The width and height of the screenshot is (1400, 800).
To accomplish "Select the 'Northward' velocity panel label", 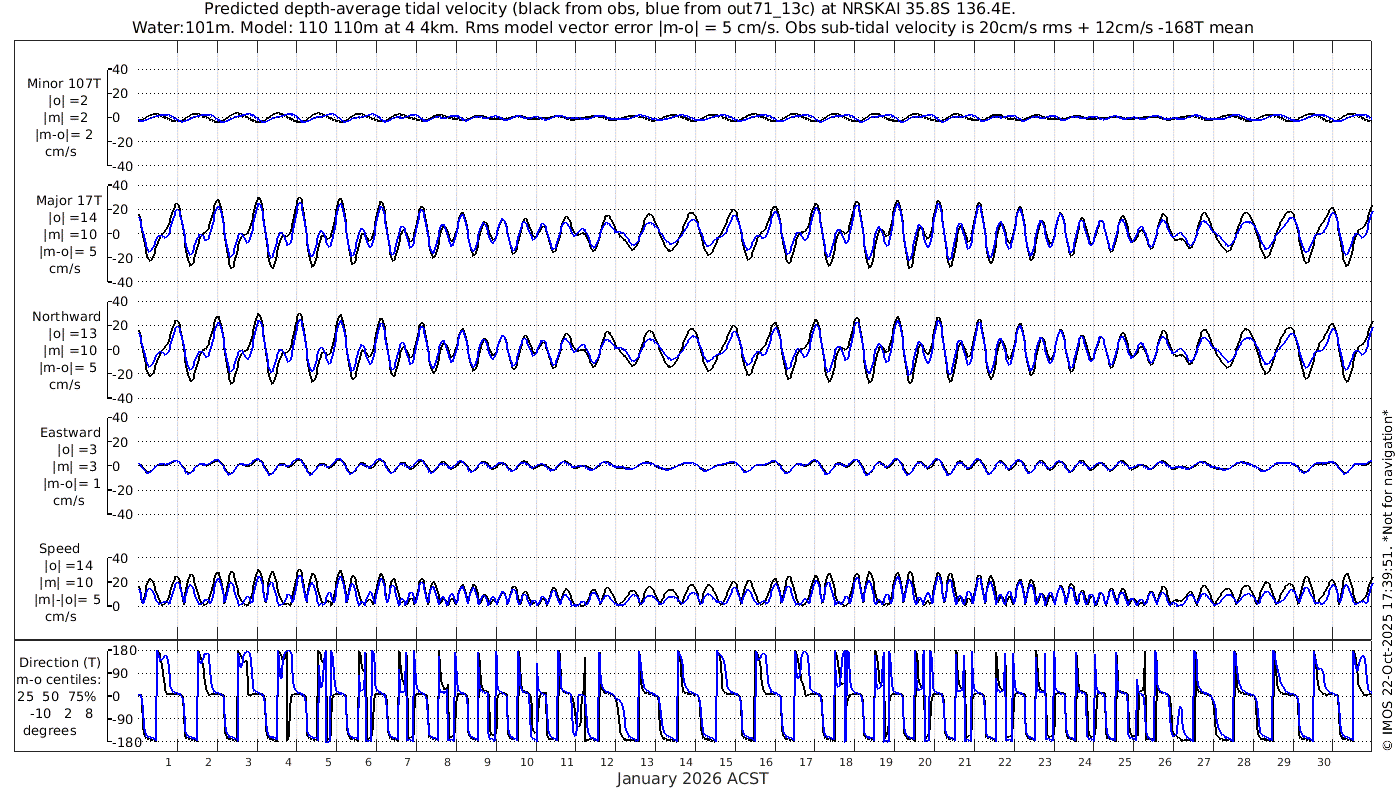I will 66,316.
